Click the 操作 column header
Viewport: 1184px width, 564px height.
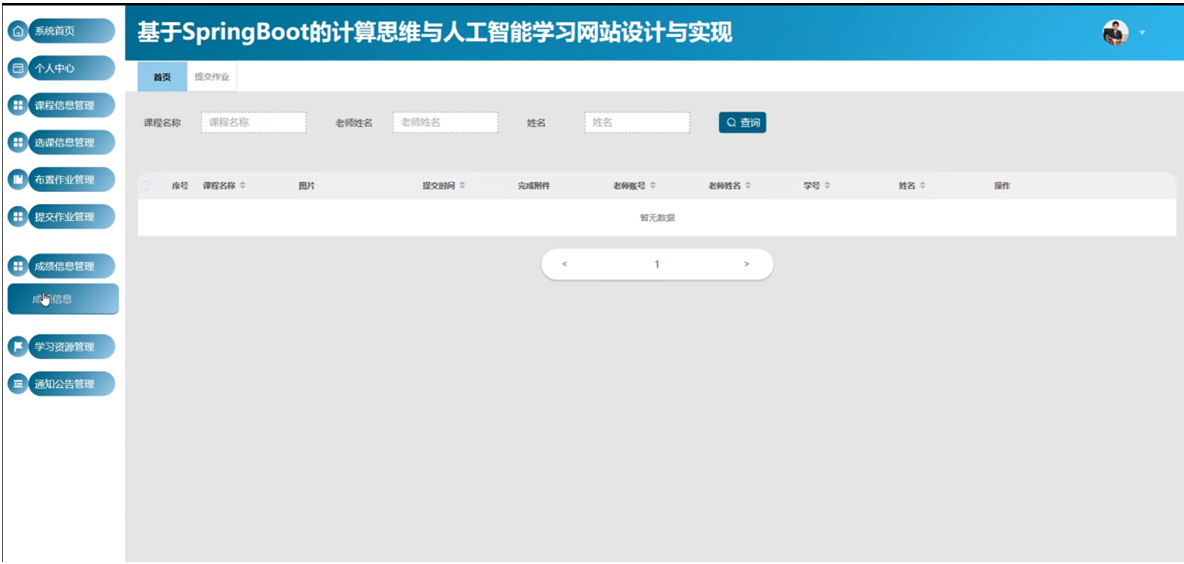[1002, 186]
